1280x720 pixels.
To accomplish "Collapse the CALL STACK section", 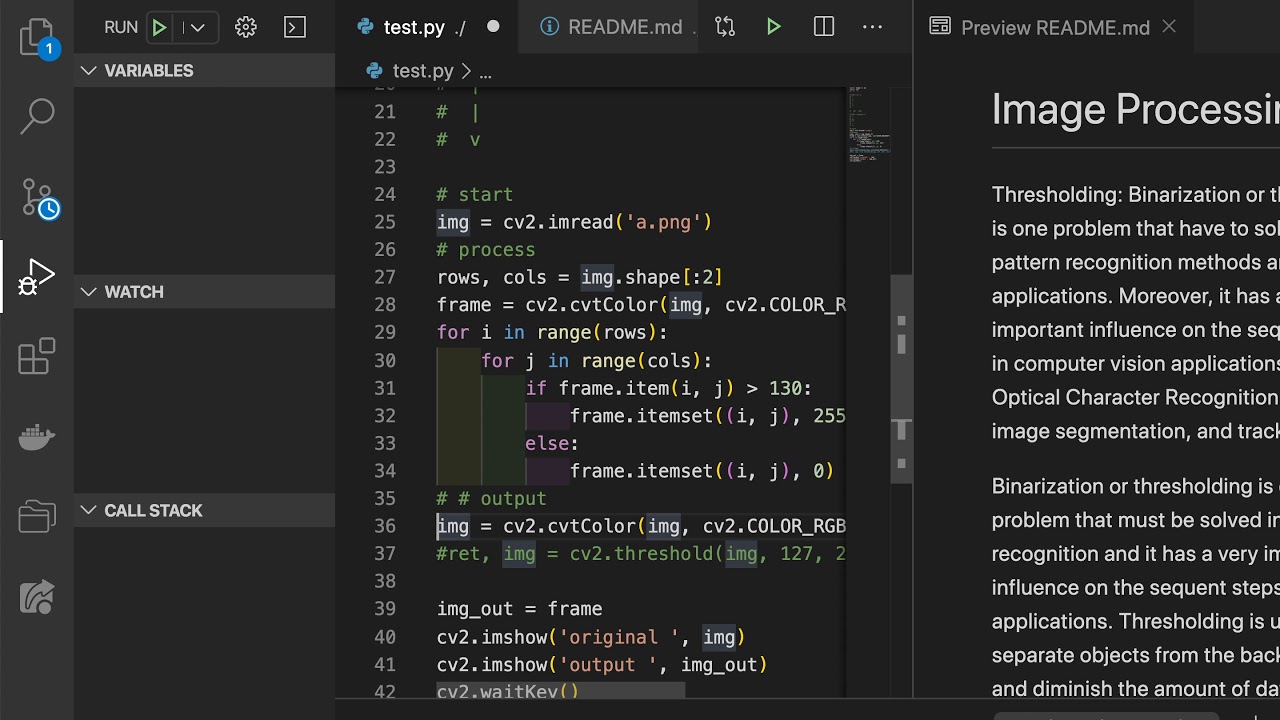I will (x=89, y=510).
